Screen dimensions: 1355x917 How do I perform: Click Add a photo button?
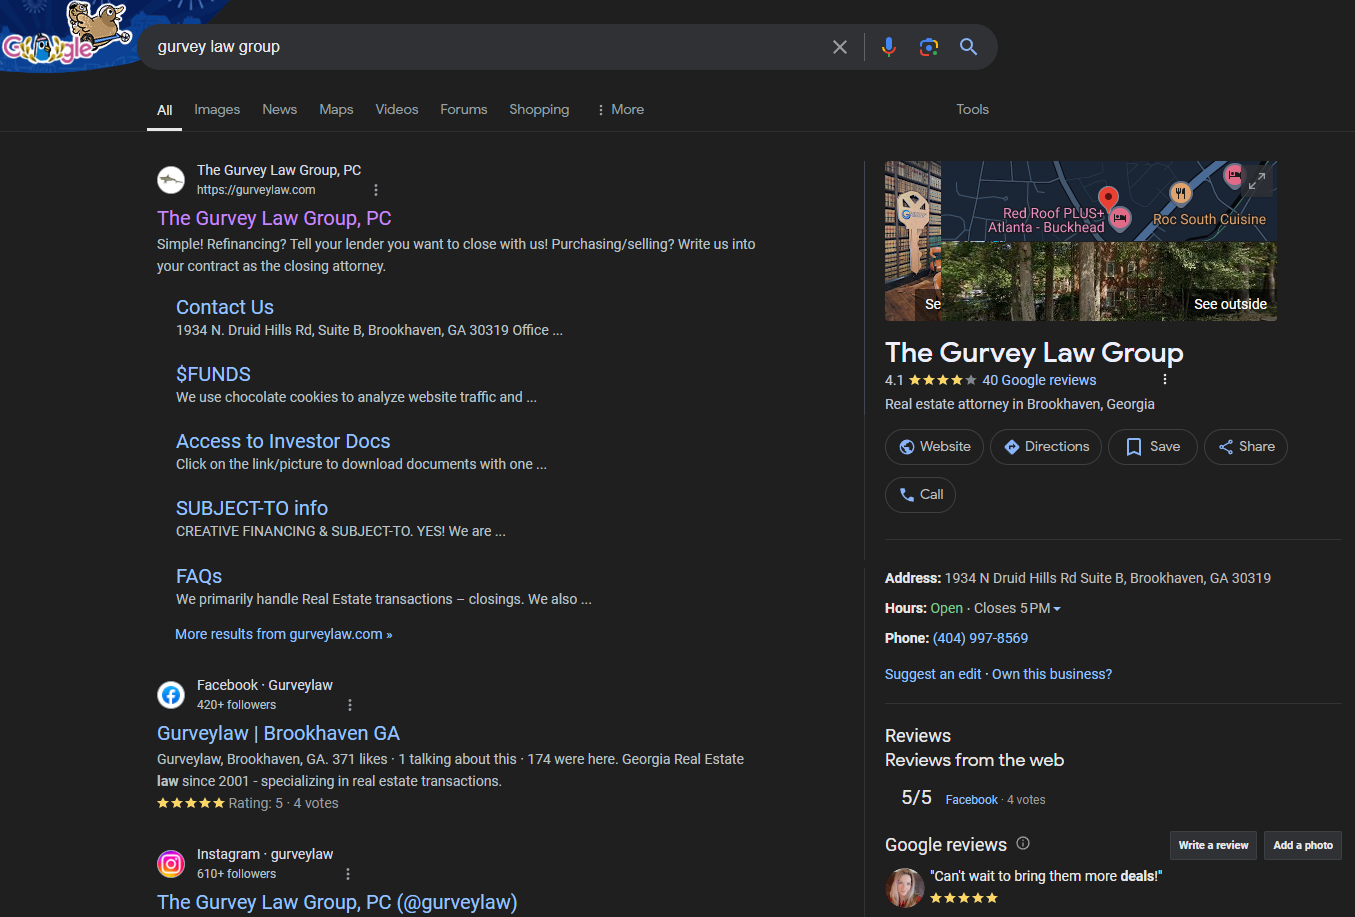[x=1303, y=845]
